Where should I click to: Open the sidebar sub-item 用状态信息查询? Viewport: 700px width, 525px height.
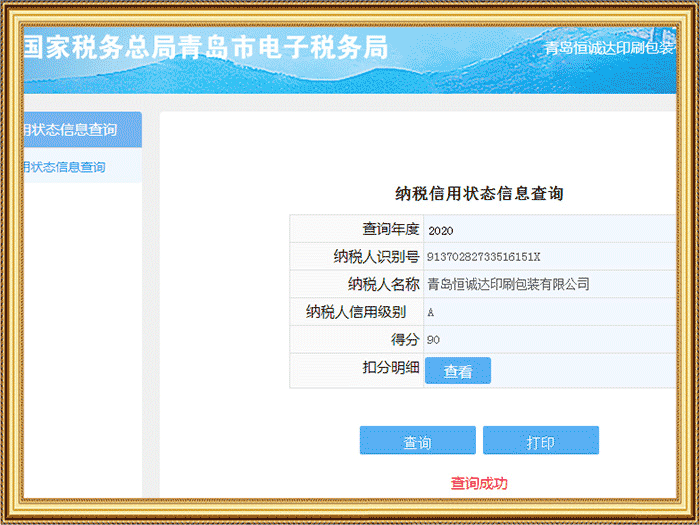point(65,167)
